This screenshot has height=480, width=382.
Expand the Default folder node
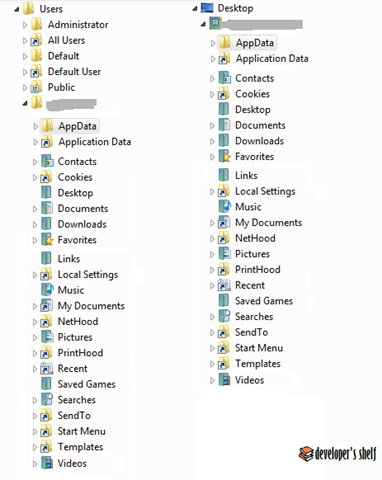(25, 56)
